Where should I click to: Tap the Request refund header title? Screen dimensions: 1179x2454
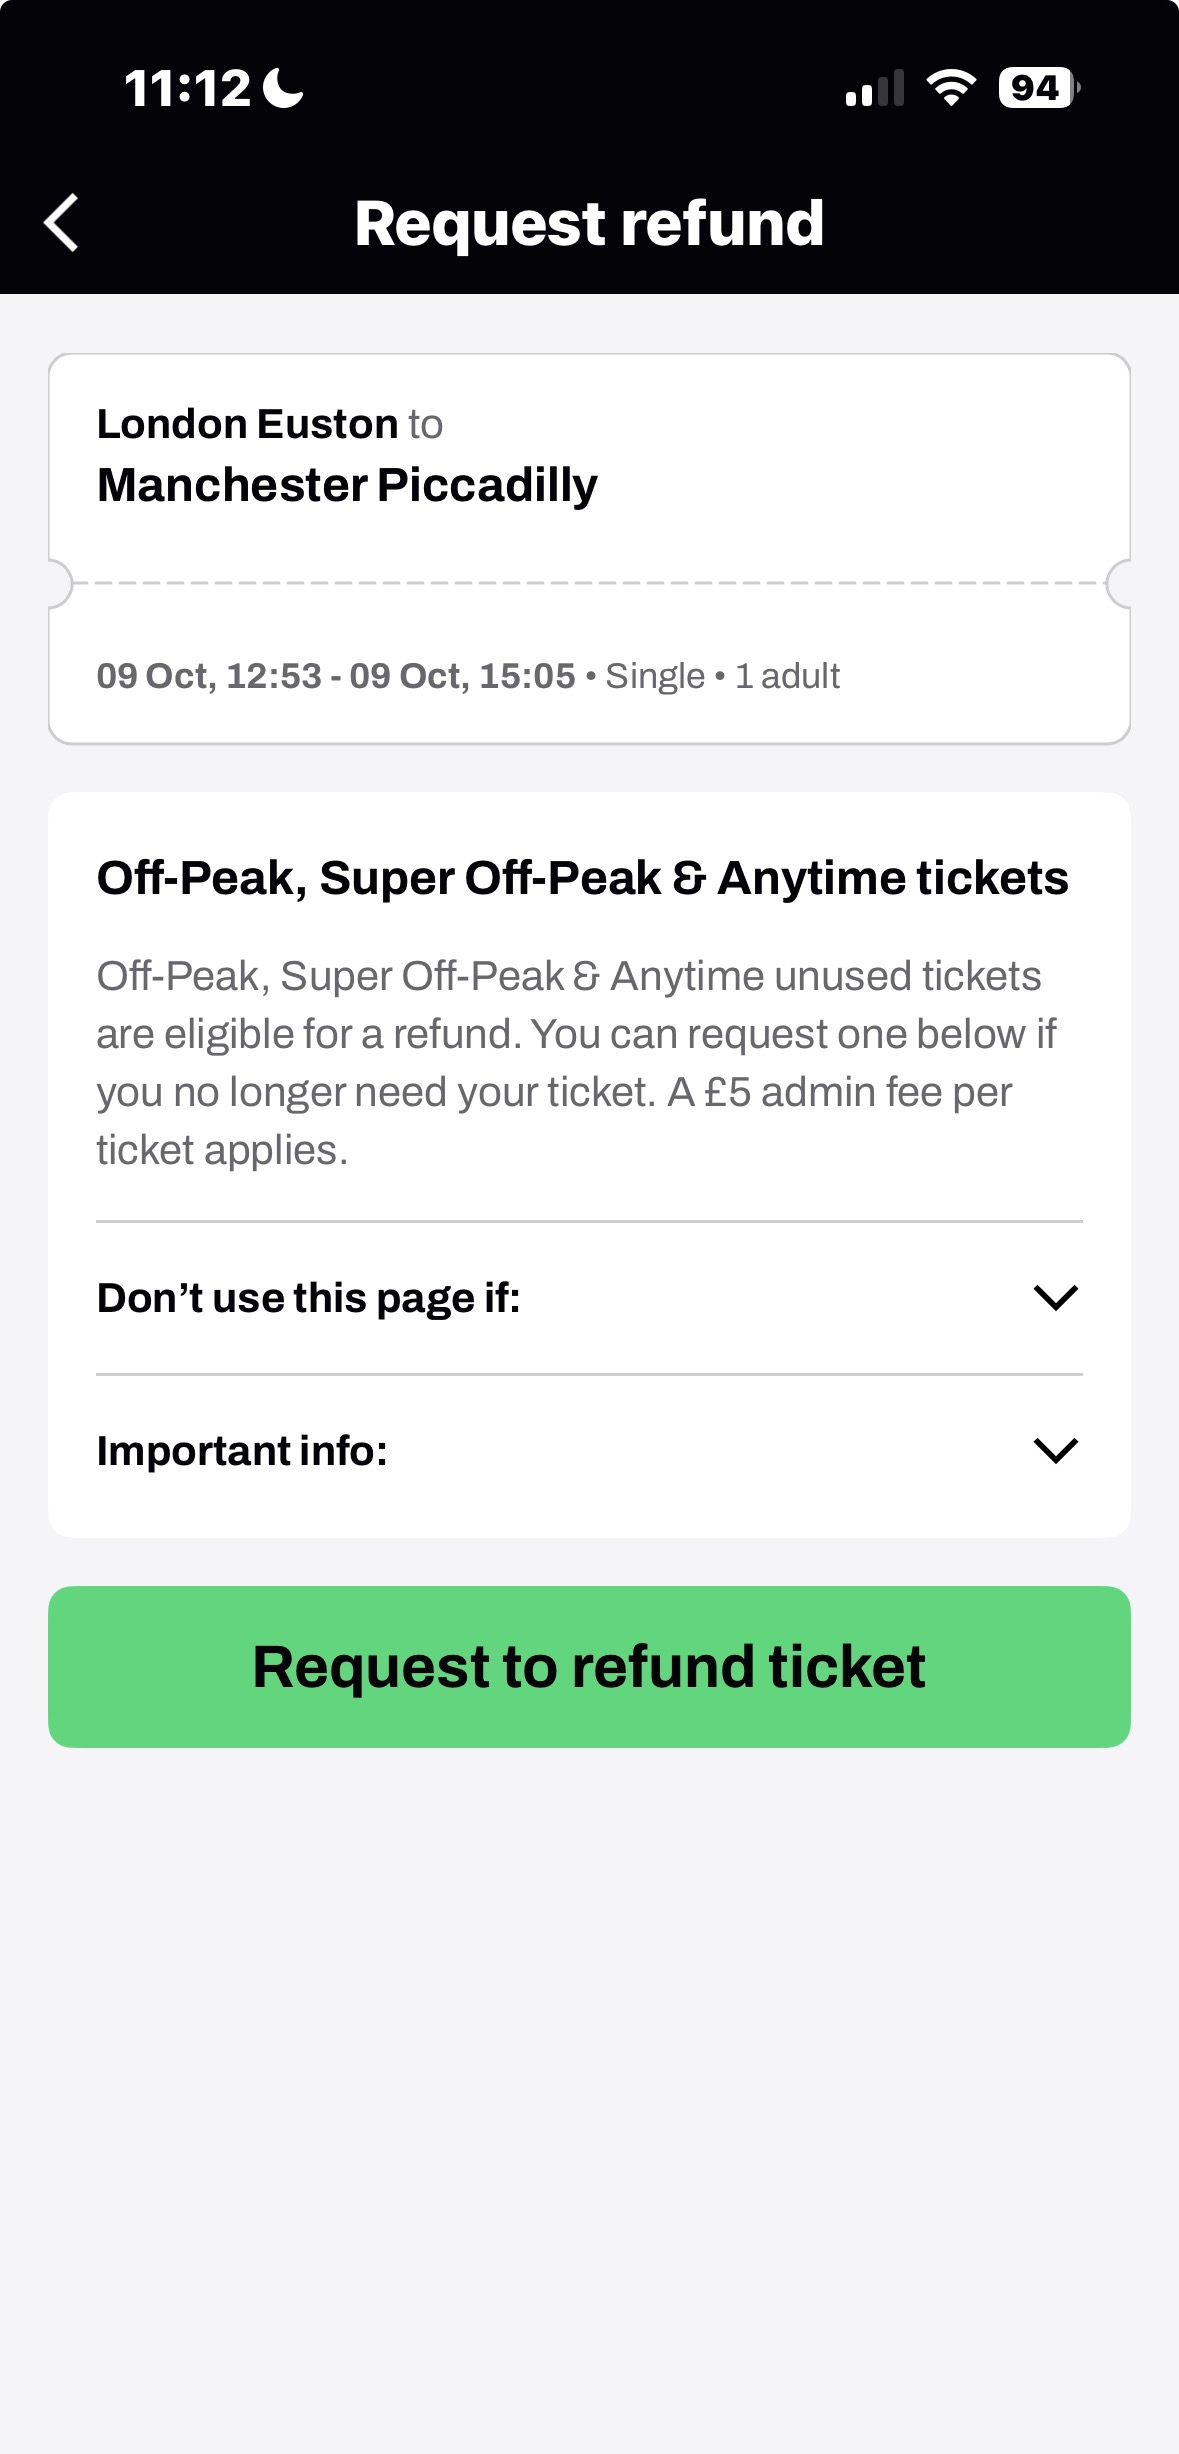[589, 223]
